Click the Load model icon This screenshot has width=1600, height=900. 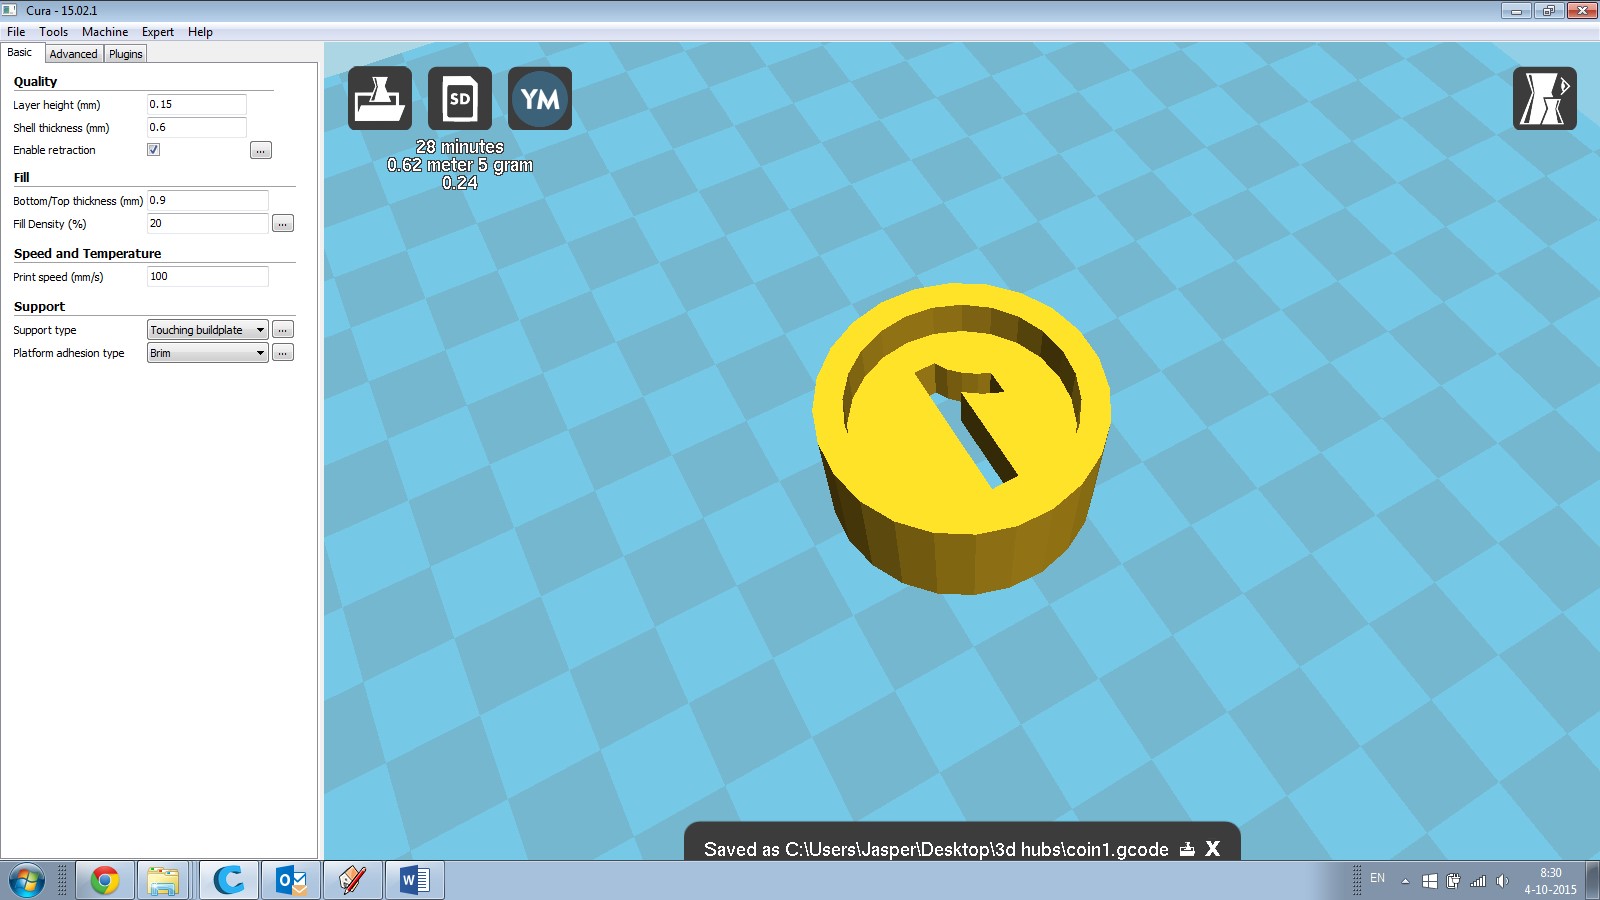379,98
